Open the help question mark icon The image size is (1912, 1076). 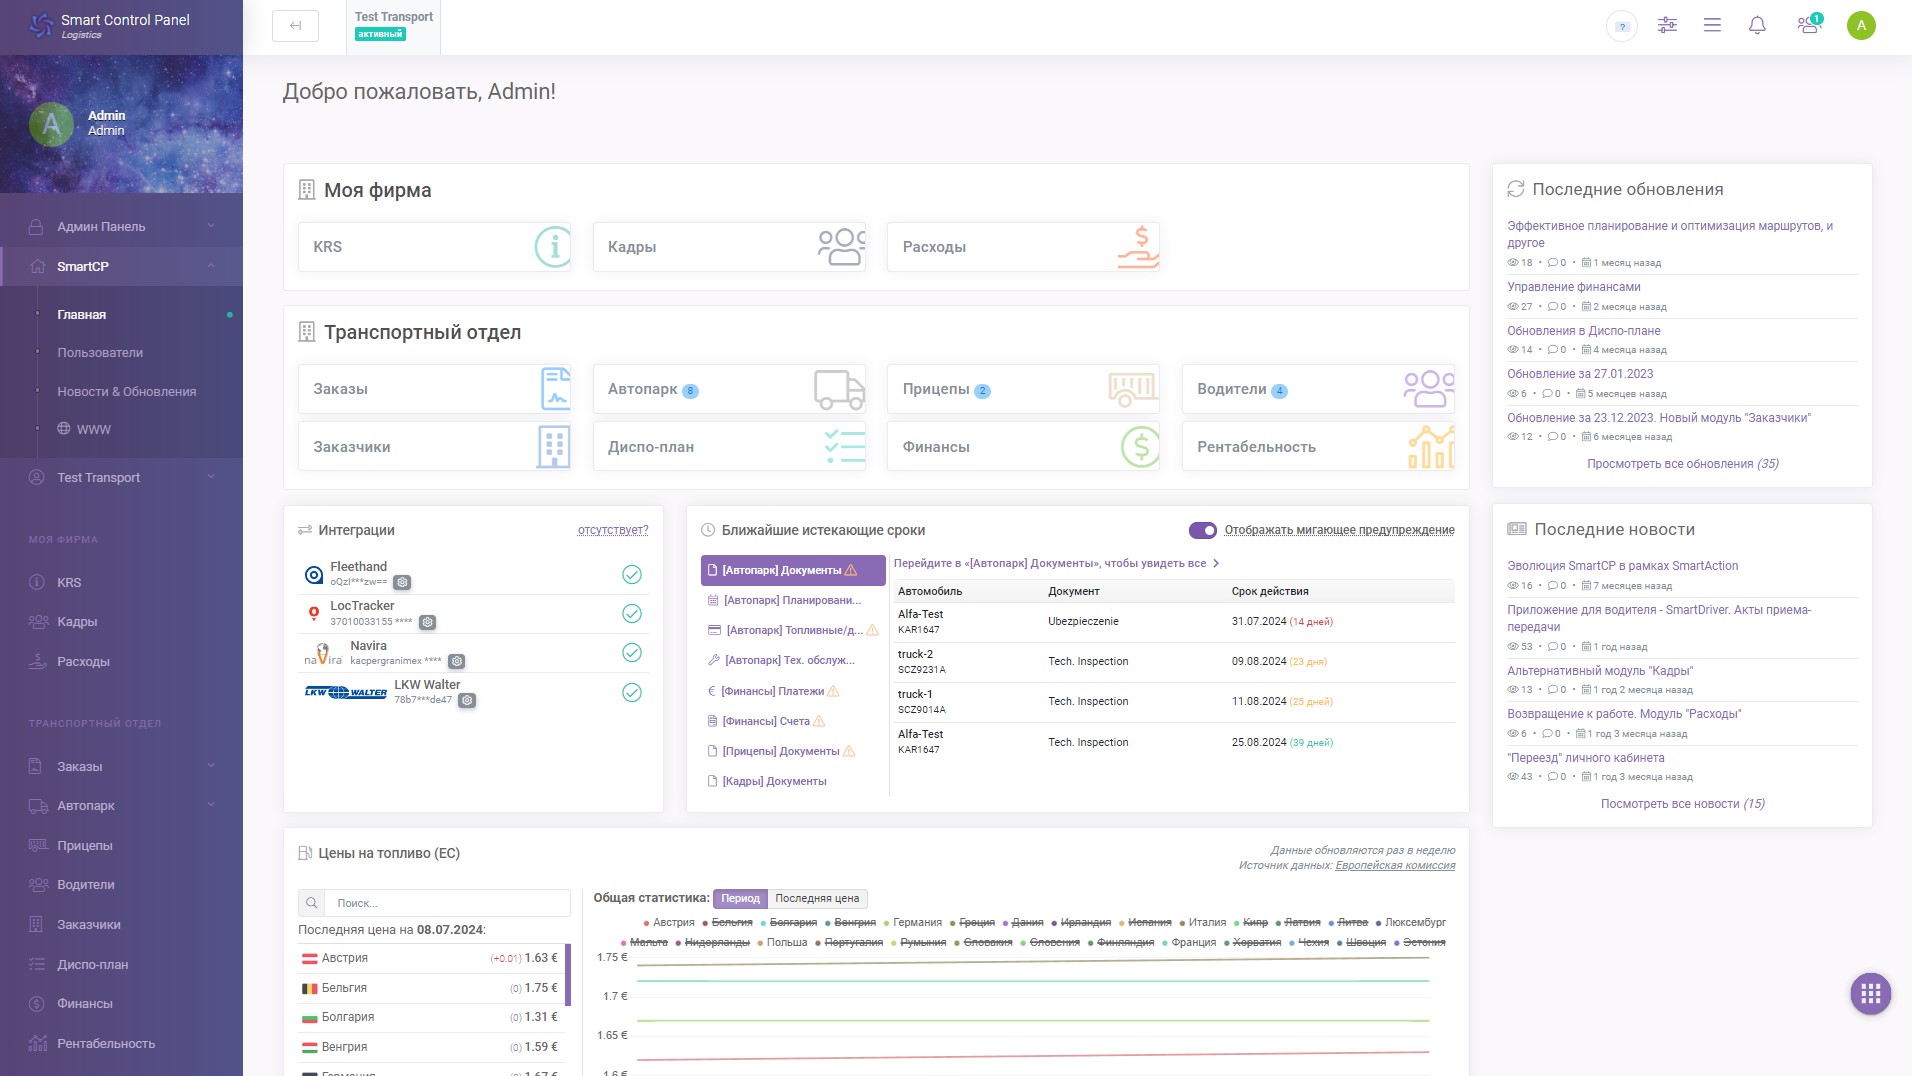pos(1622,26)
